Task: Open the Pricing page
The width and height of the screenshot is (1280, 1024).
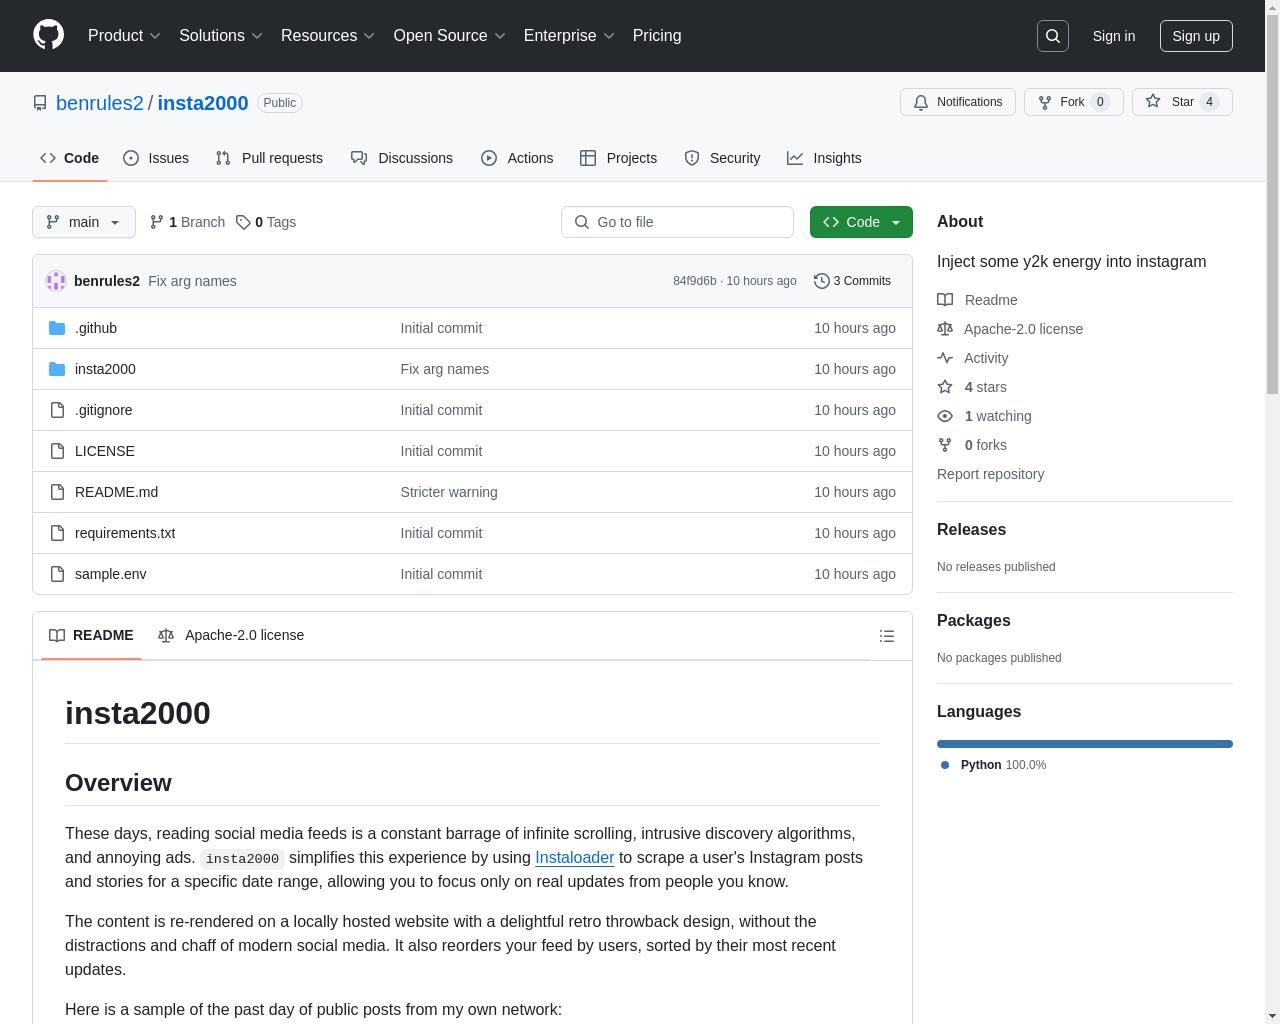Action: pos(657,35)
